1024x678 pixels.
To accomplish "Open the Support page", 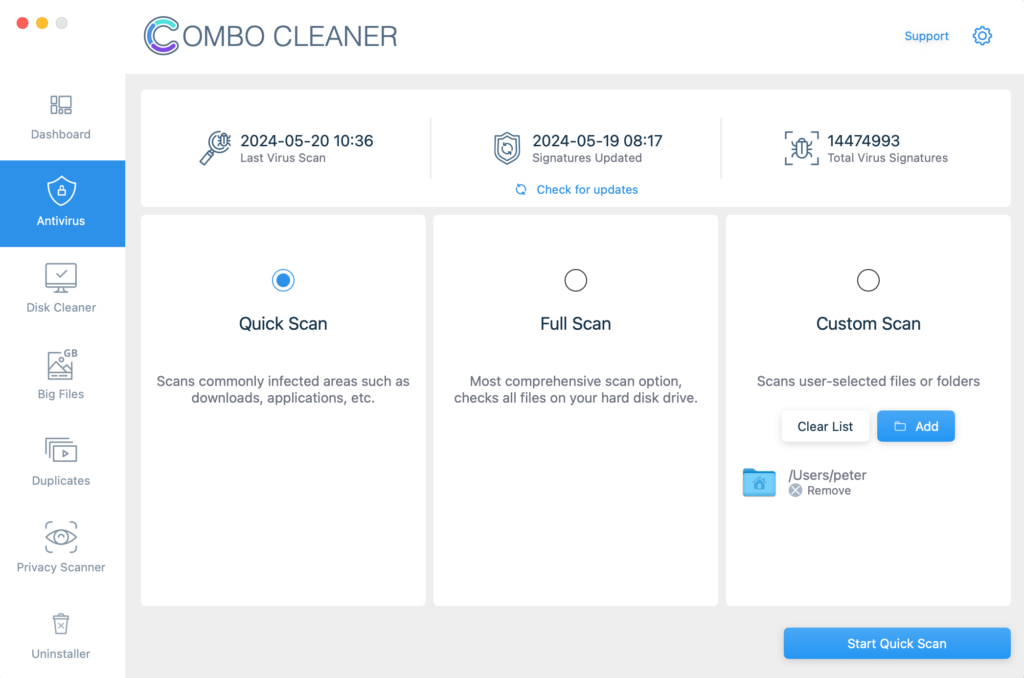I will coord(926,35).
